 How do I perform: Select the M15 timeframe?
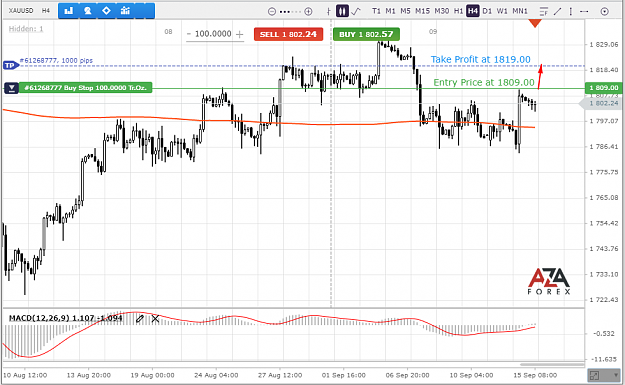tap(423, 11)
